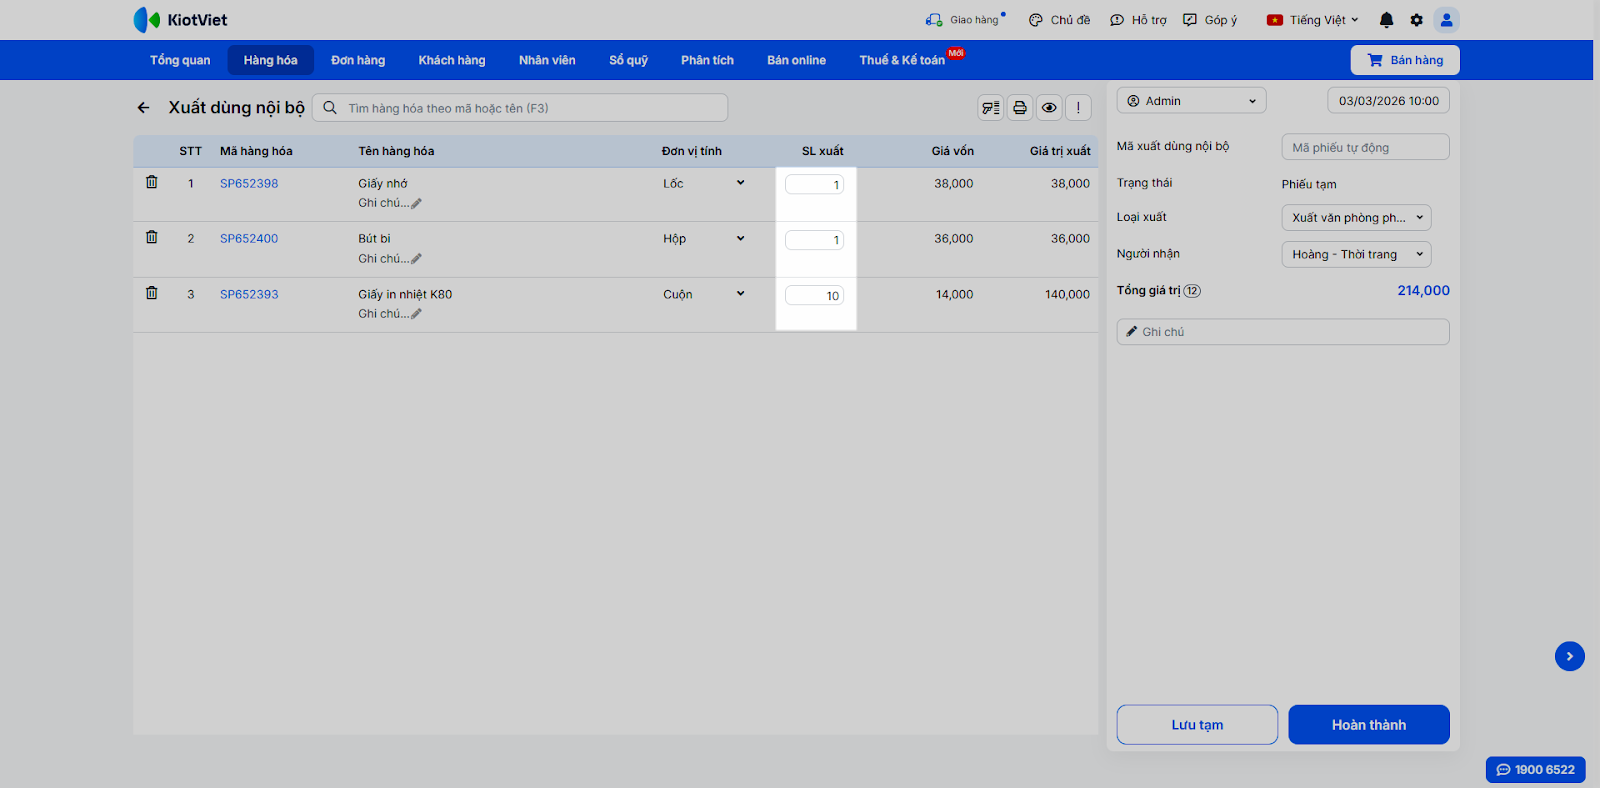Open product link SP652393
Viewport: 1600px width, 788px height.
pyautogui.click(x=249, y=294)
